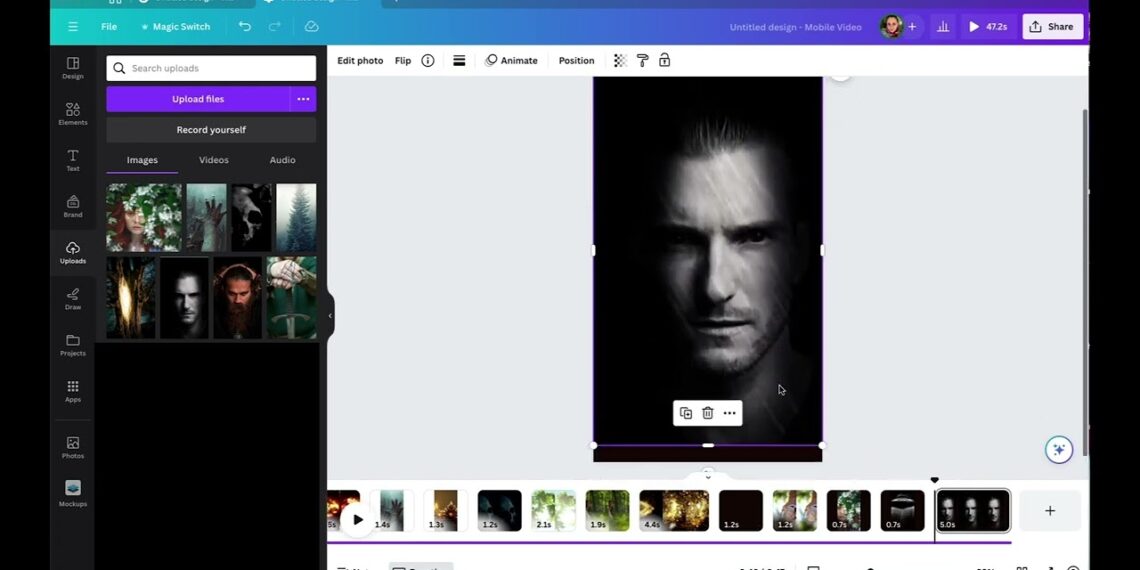Open the Mockups sidebar panel

(x=73, y=494)
